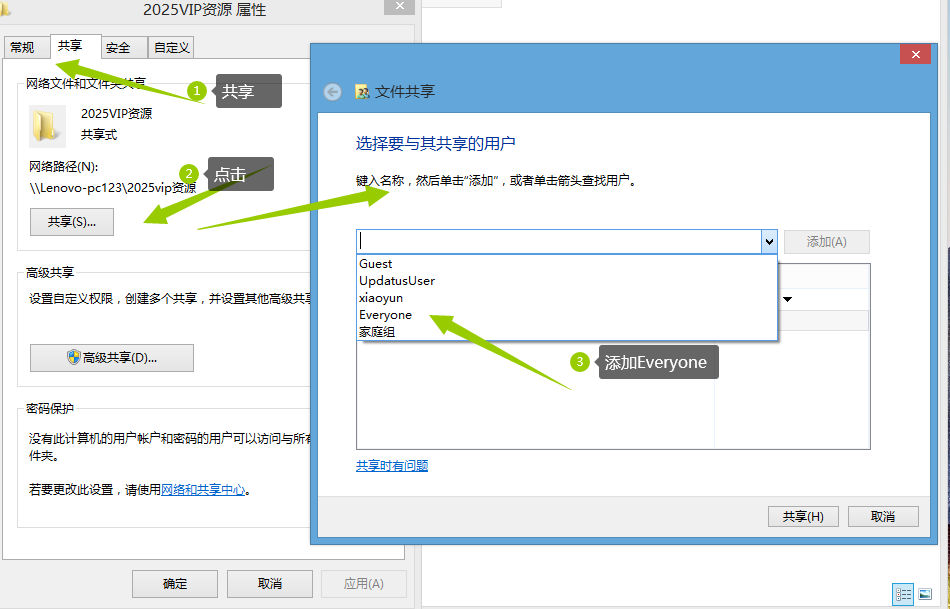This screenshot has height=609, width=950.
Task: Expand the user name combo box arrow
Action: coord(769,242)
